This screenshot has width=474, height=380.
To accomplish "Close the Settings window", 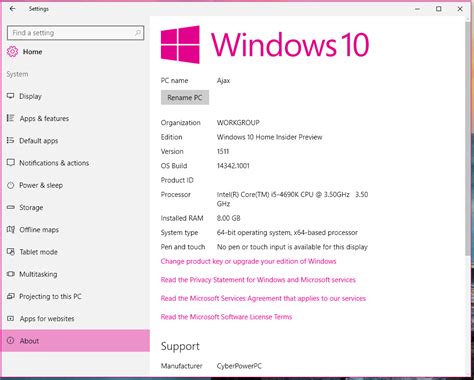I will 460,9.
